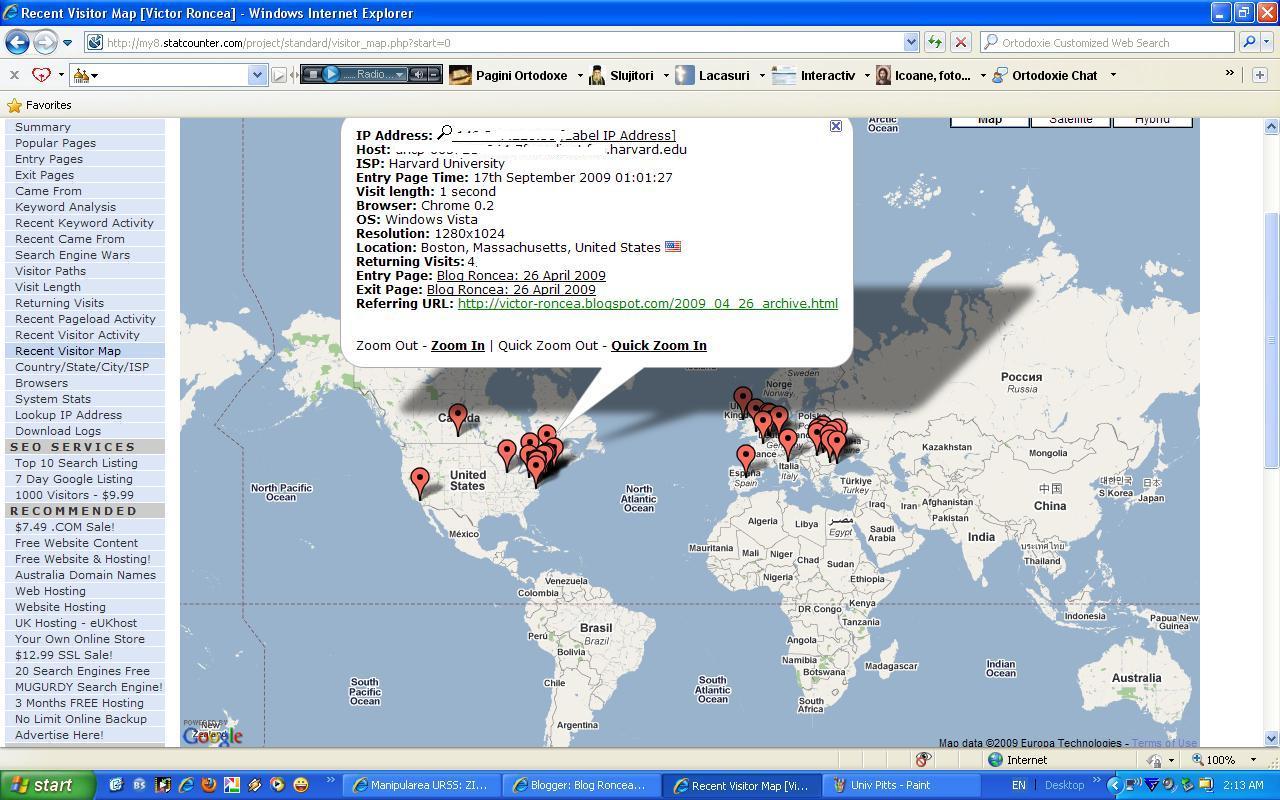Click the magnifier icon beside IP Address
Screen dimensions: 1280x800
[x=445, y=133]
